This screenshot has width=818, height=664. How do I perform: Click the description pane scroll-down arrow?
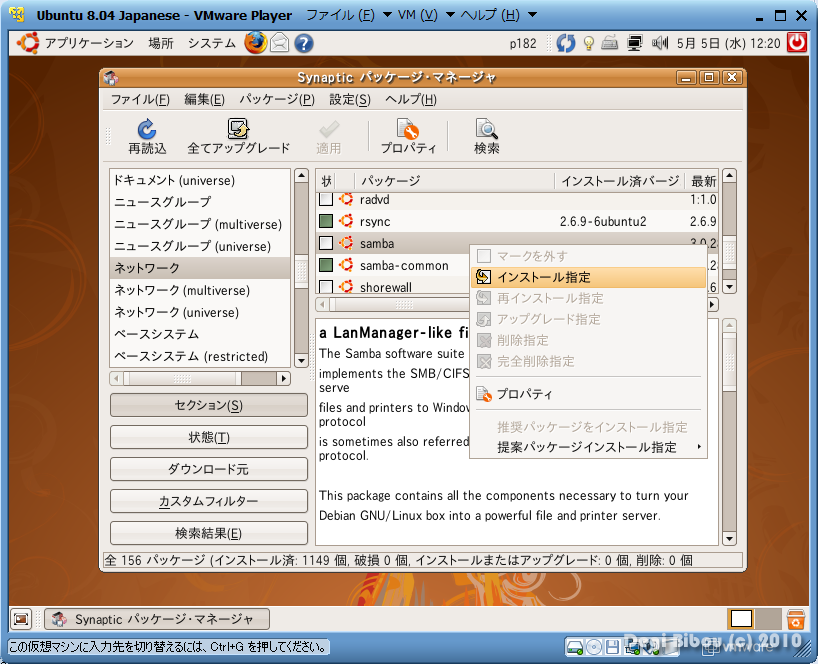click(x=730, y=538)
